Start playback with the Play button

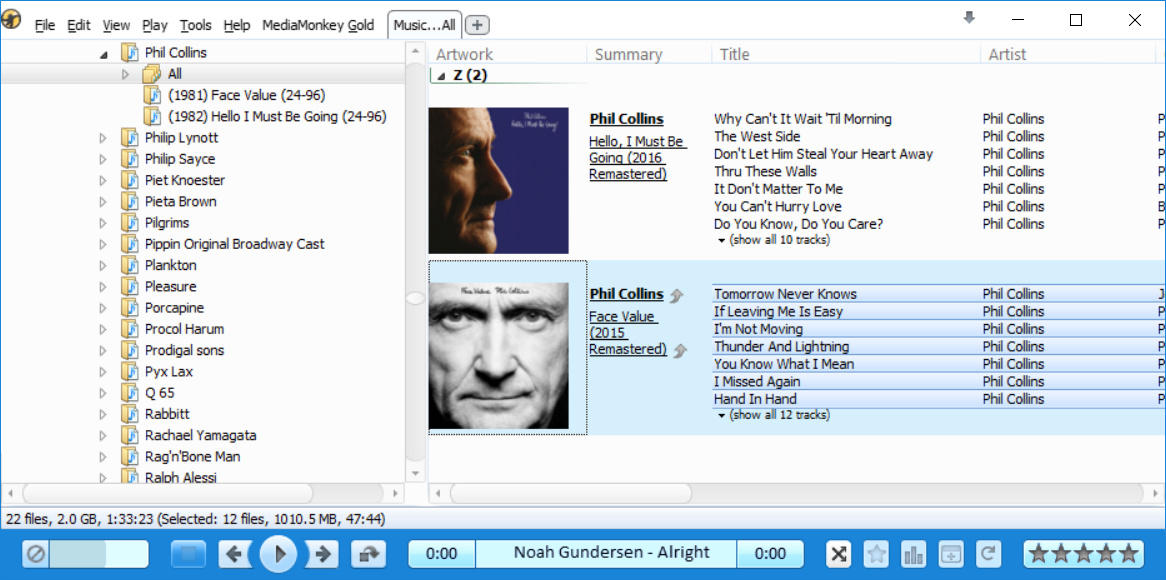click(x=279, y=554)
